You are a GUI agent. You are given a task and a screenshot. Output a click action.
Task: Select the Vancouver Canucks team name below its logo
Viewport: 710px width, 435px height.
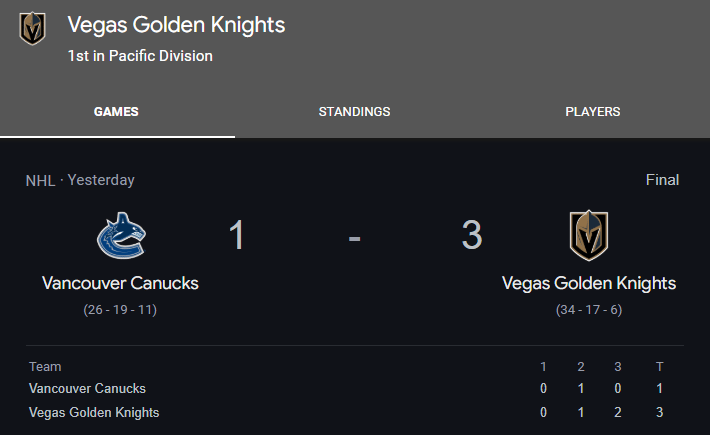coord(120,283)
